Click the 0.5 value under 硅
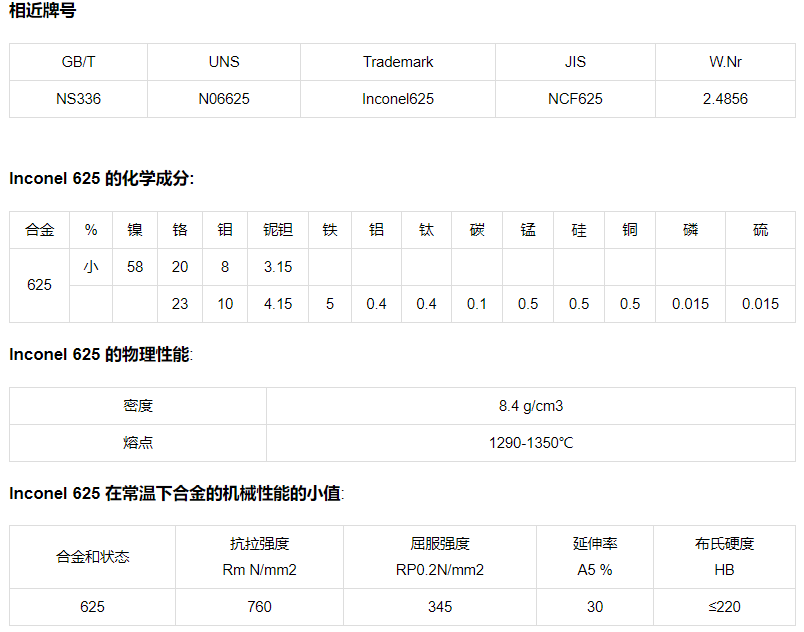This screenshot has width=804, height=632. pyautogui.click(x=579, y=304)
